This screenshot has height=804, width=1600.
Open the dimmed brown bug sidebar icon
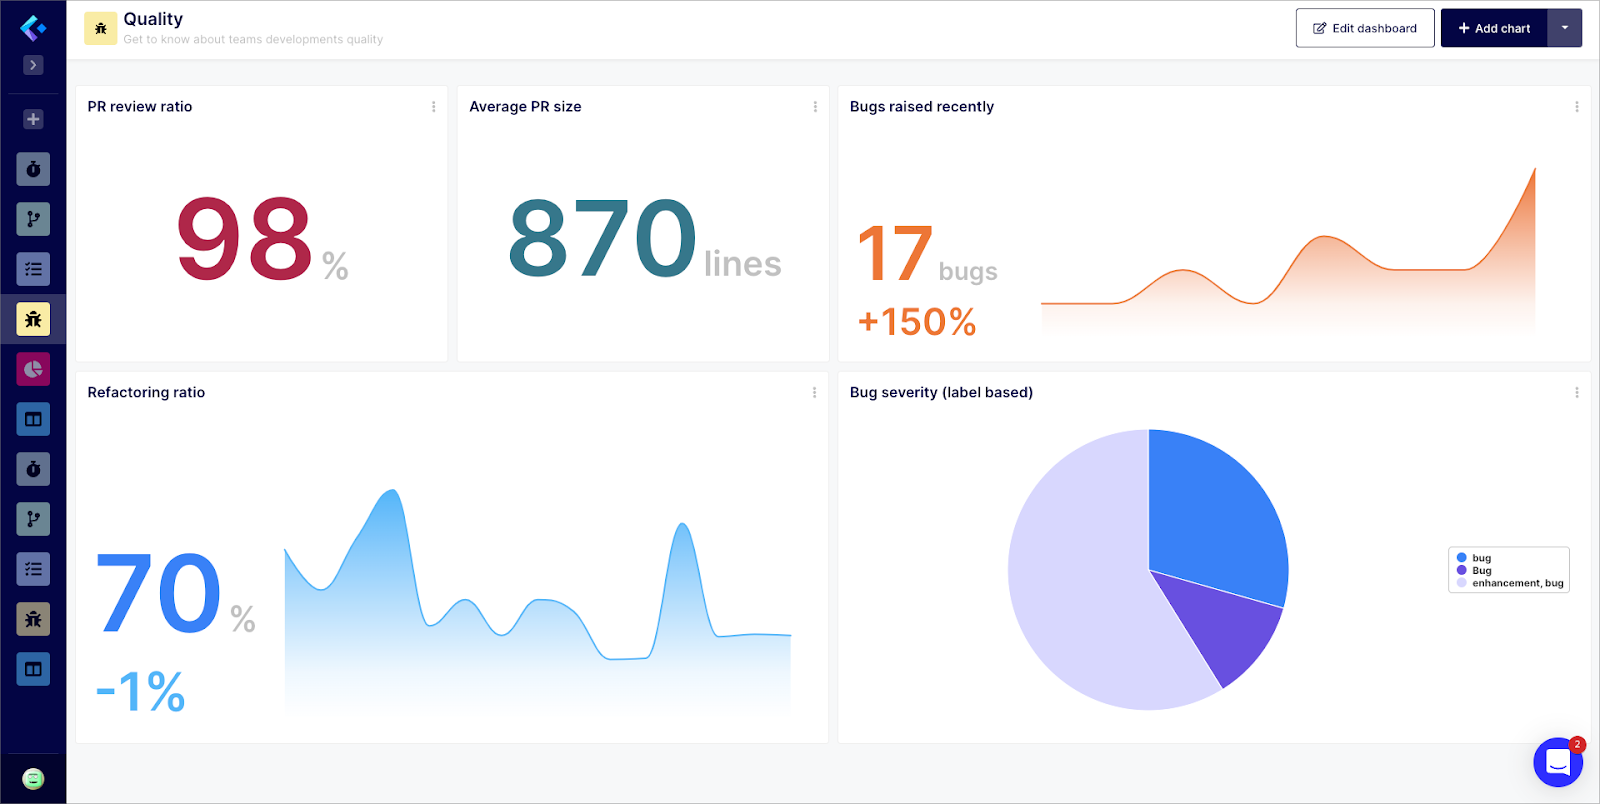(33, 619)
